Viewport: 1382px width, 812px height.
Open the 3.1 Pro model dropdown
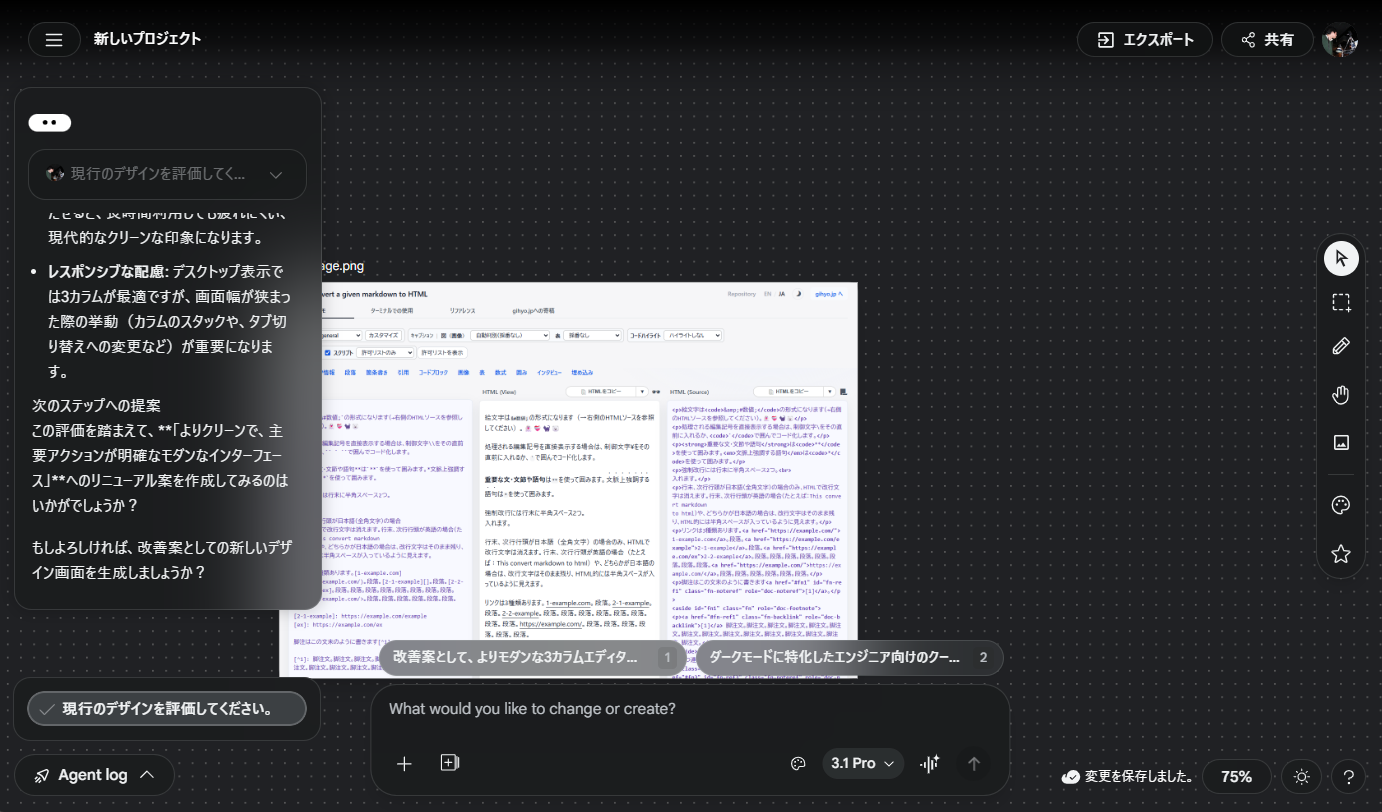point(862,763)
